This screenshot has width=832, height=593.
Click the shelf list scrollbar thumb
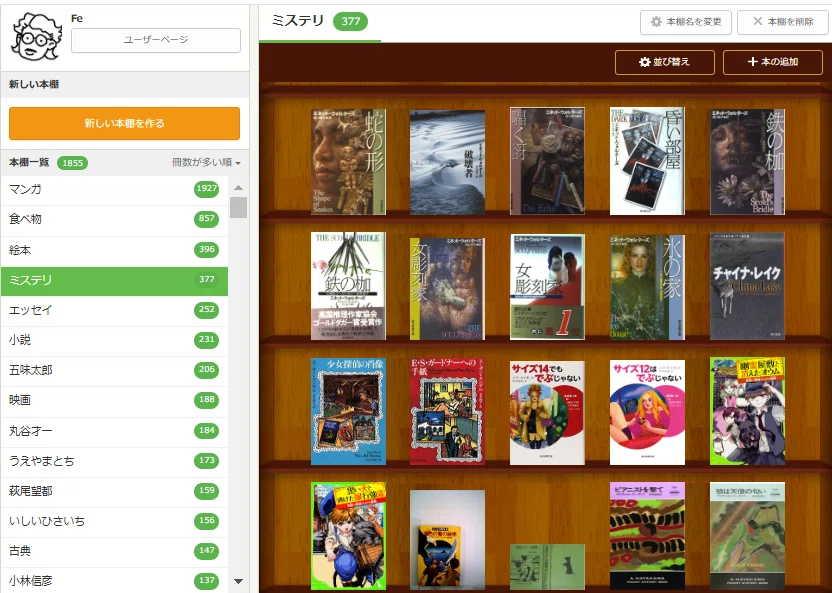click(x=238, y=207)
